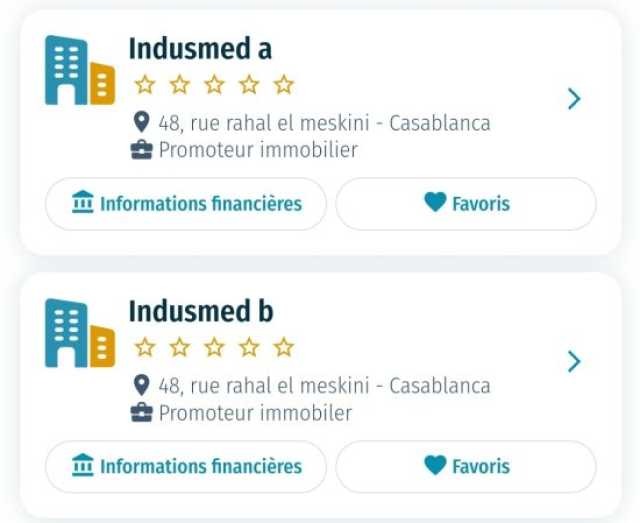Click the bank icon in Indusmed a's financial button
This screenshot has width=640, height=523.
(x=83, y=202)
